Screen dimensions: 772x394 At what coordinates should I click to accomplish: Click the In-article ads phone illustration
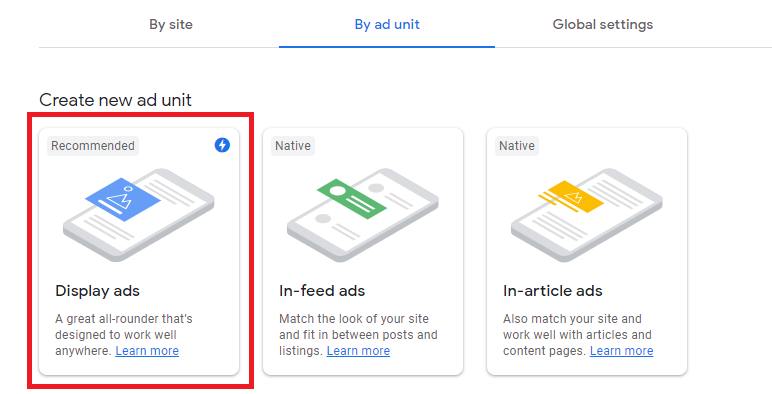click(587, 215)
